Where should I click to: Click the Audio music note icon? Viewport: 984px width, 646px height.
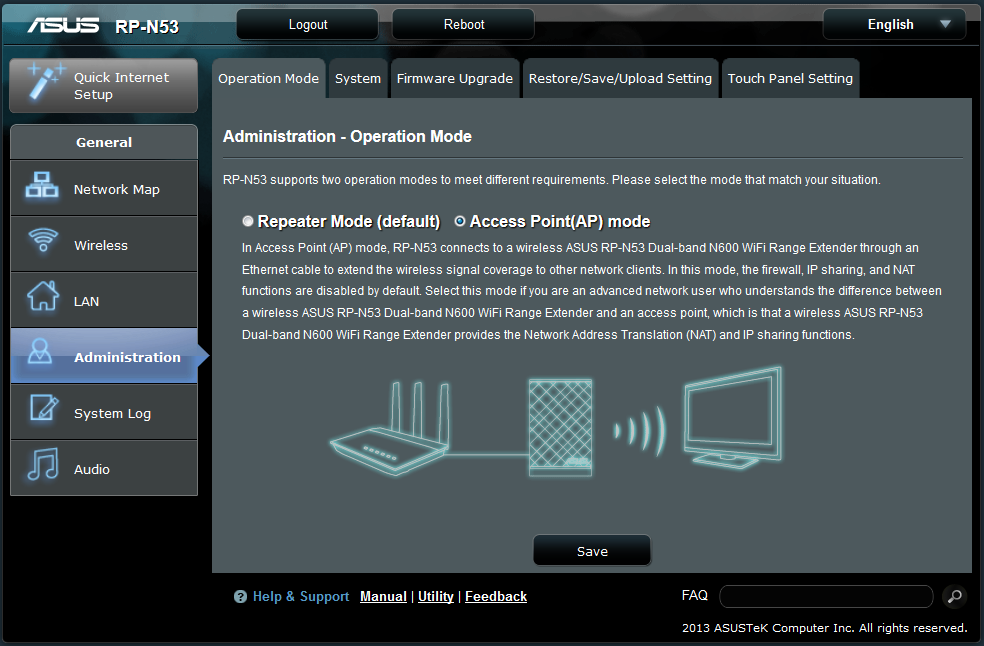click(x=42, y=467)
